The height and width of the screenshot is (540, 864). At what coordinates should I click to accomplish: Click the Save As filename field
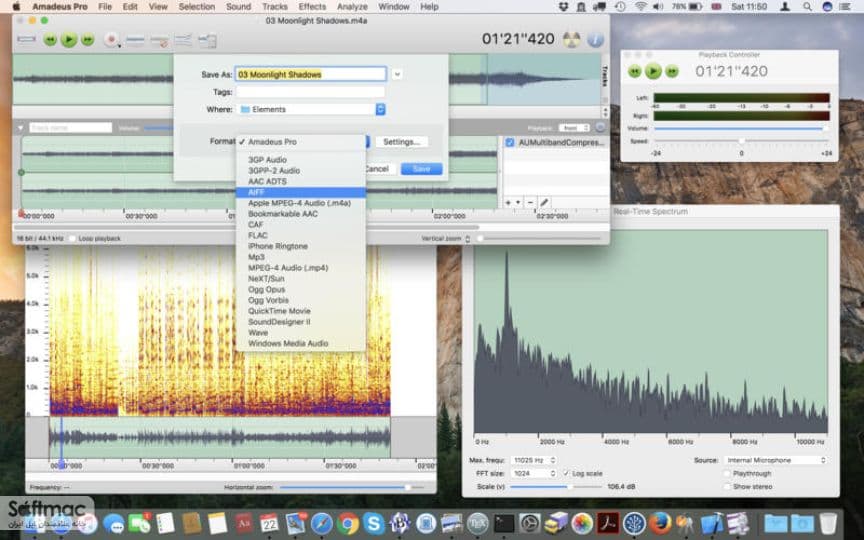311,74
